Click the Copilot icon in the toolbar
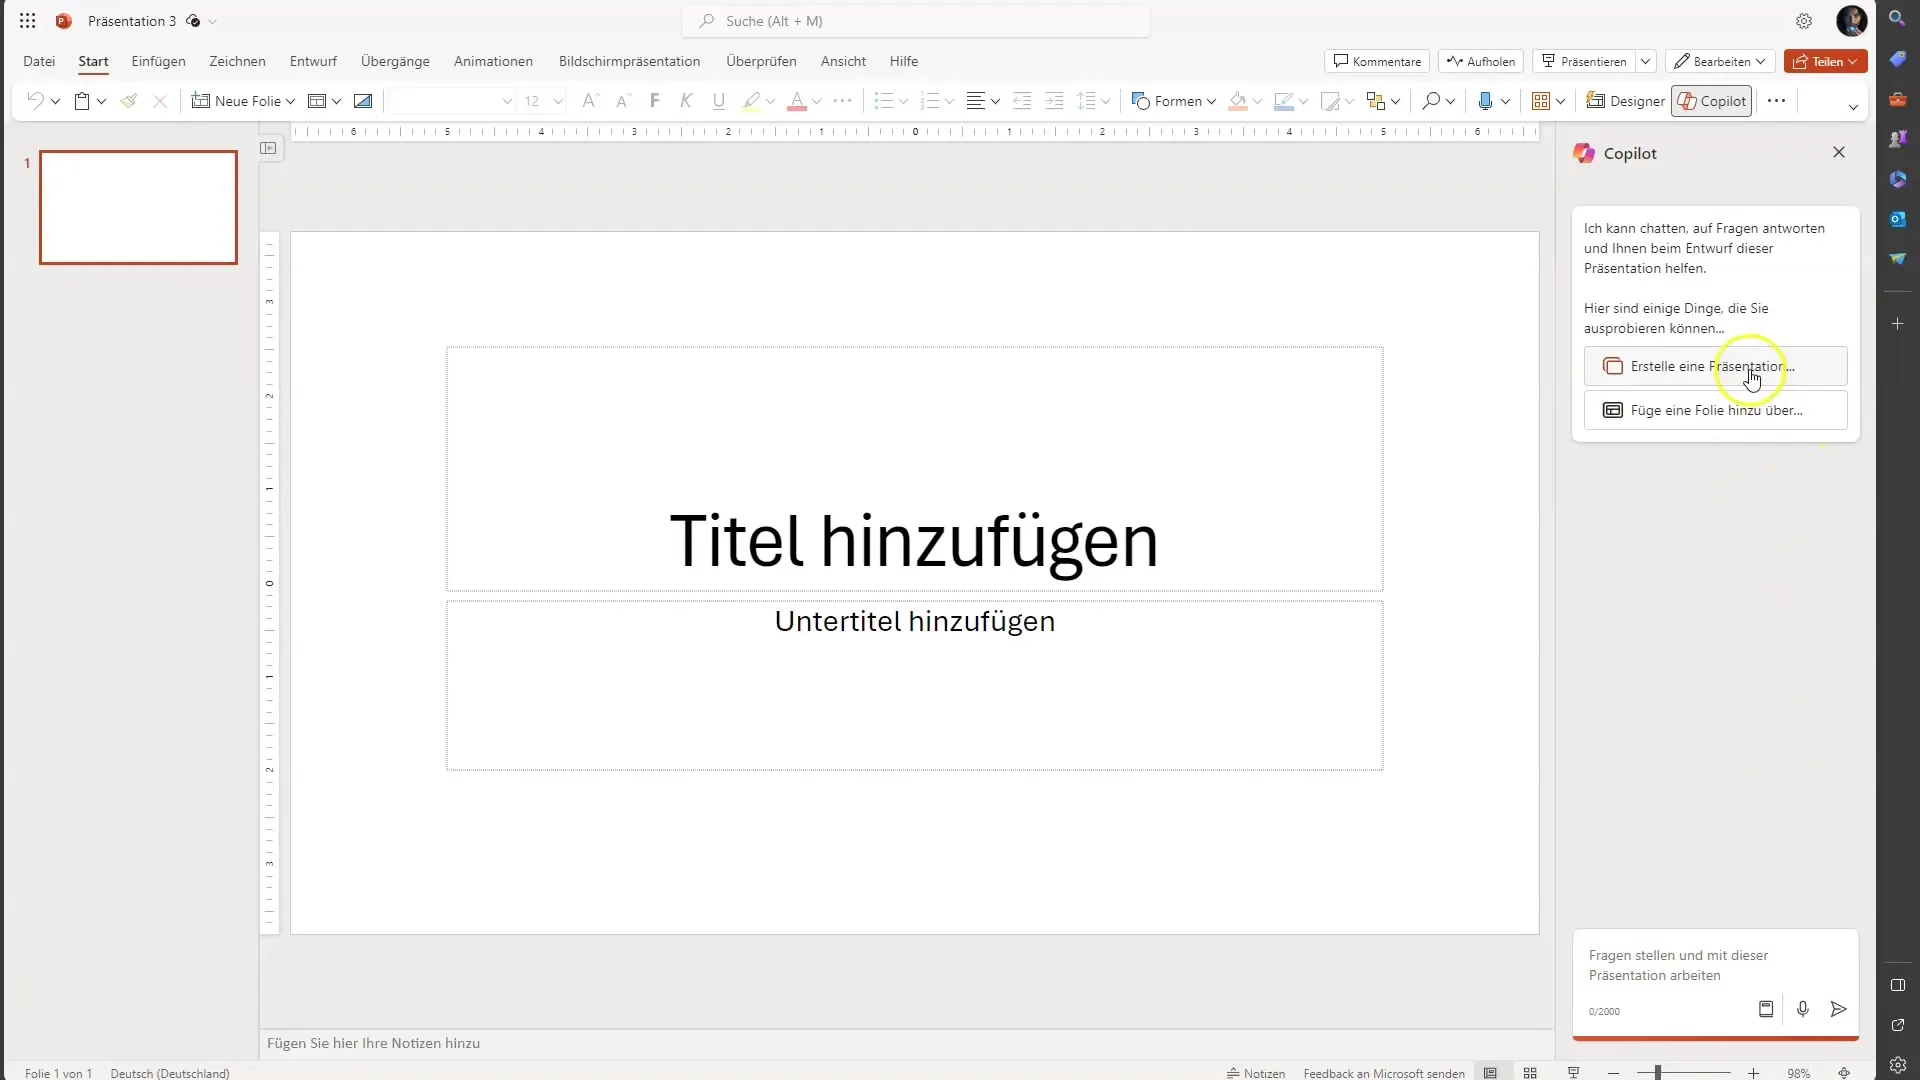The height and width of the screenshot is (1080, 1920). click(1712, 100)
